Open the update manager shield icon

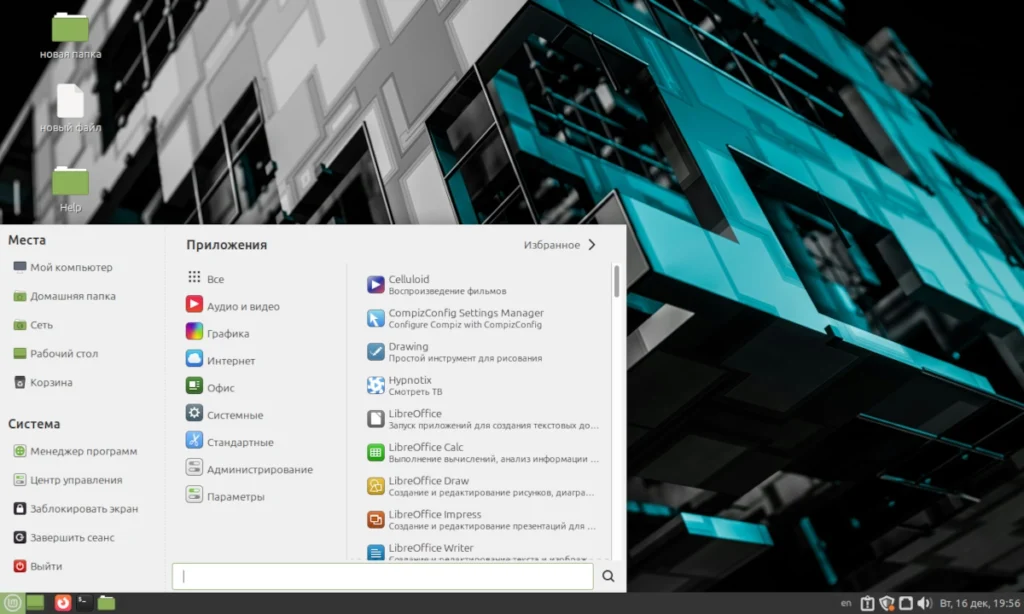click(886, 604)
